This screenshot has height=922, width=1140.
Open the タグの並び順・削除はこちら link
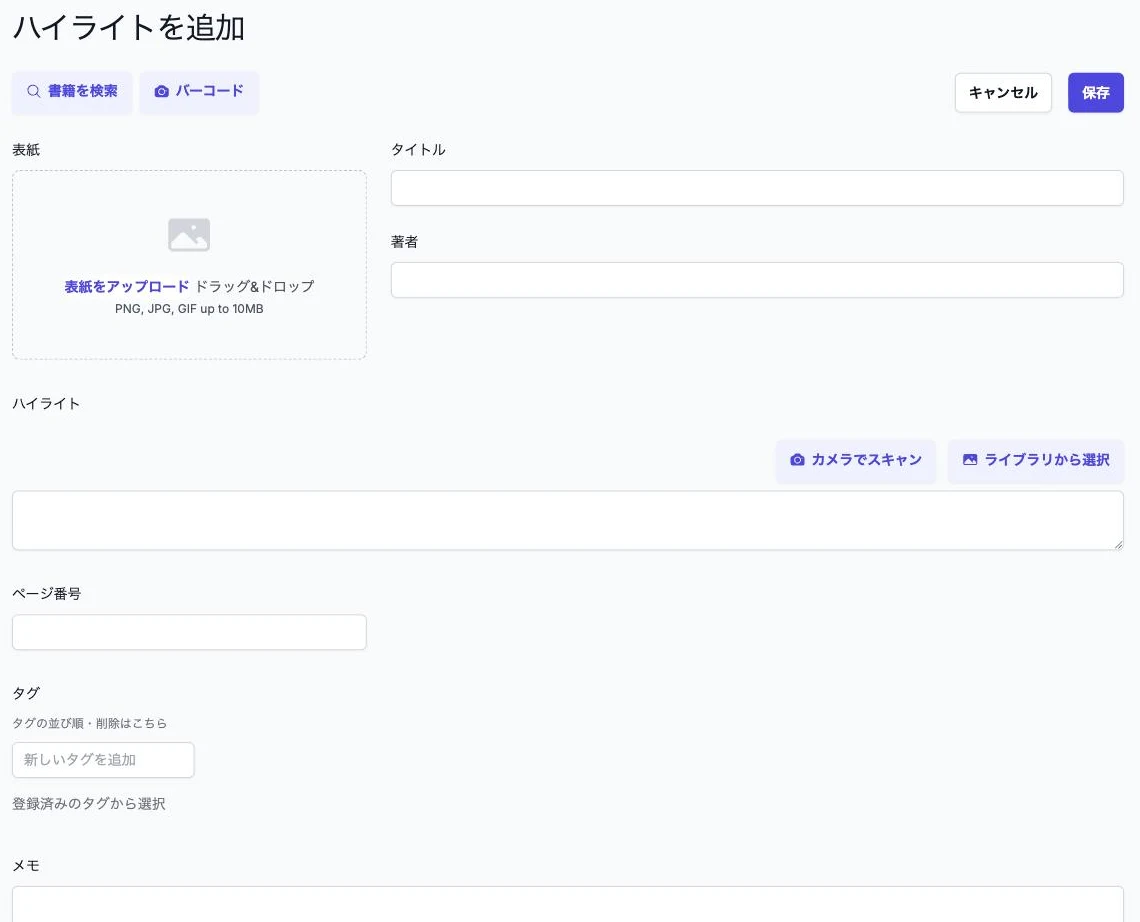click(x=89, y=723)
